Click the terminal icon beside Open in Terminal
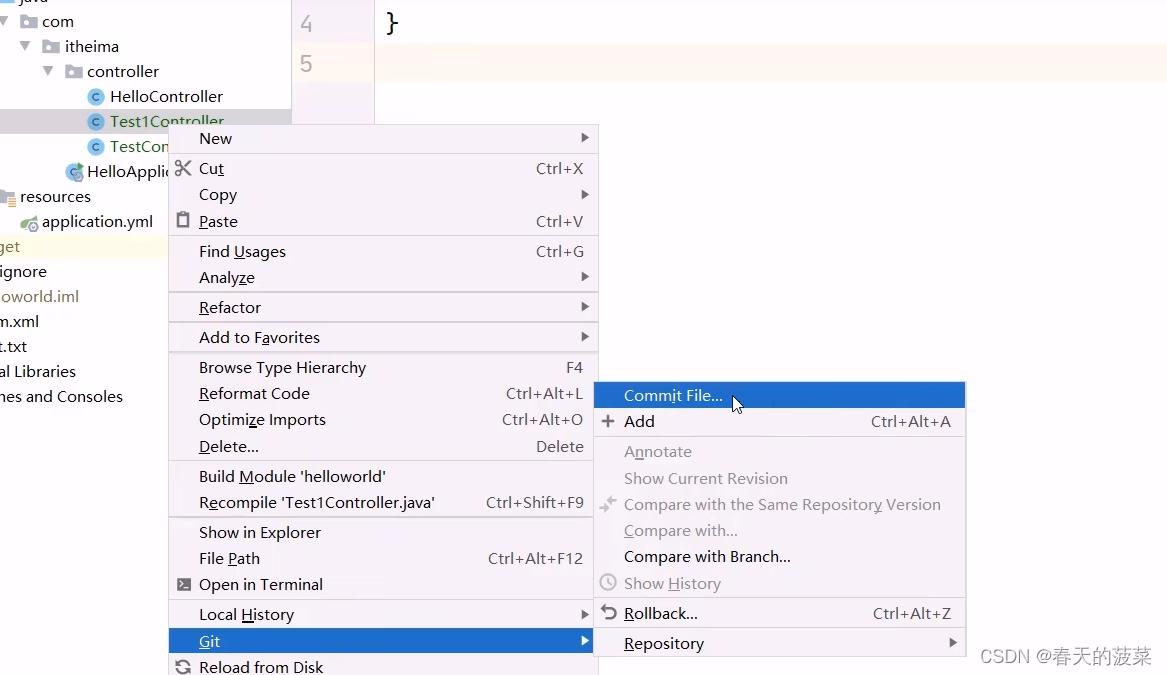Viewport: 1167px width, 675px height. 184,584
